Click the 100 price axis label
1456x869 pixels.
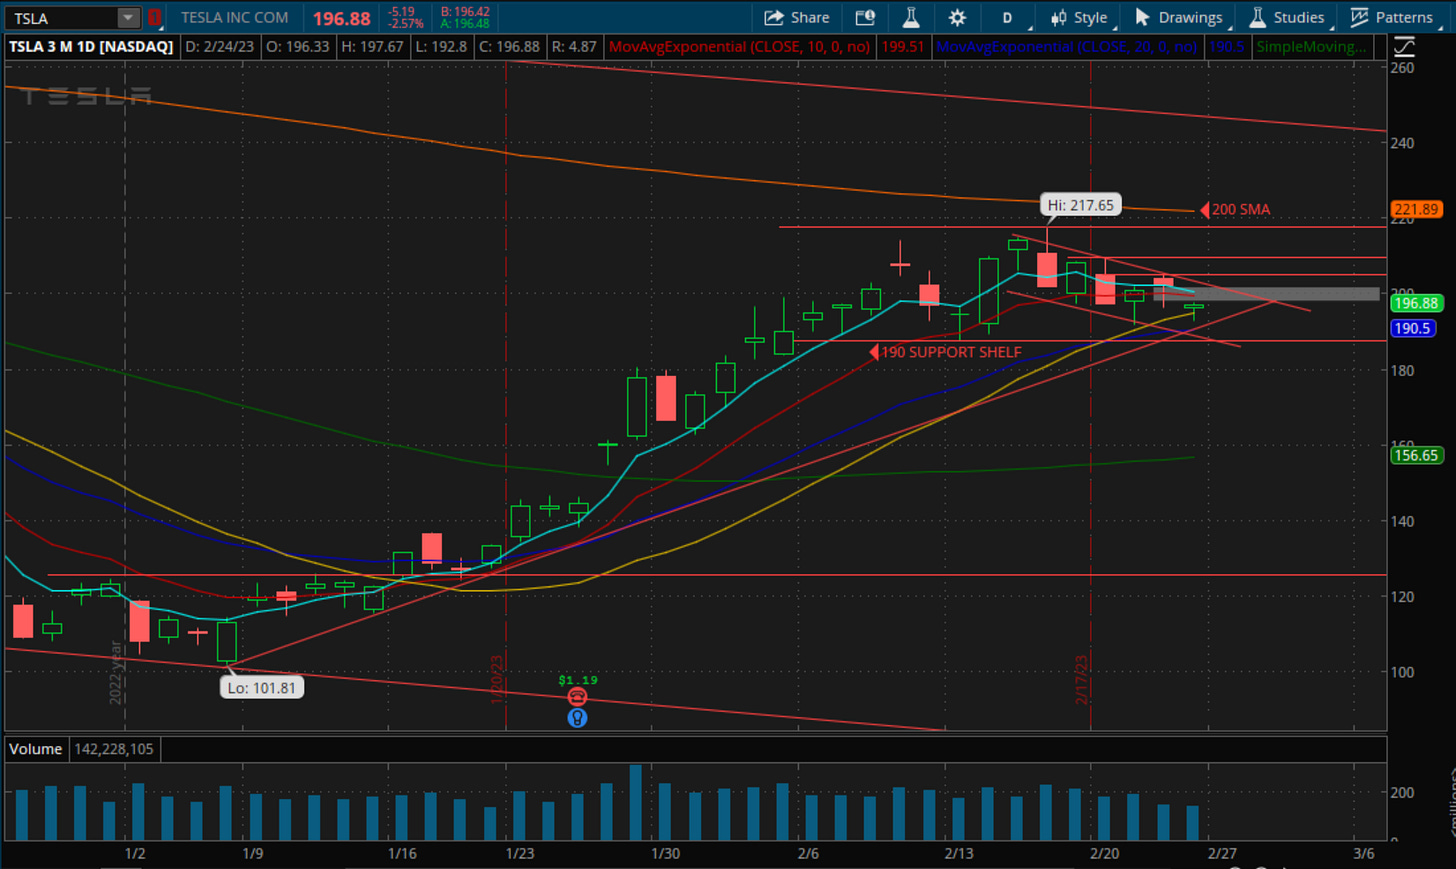coord(1402,672)
